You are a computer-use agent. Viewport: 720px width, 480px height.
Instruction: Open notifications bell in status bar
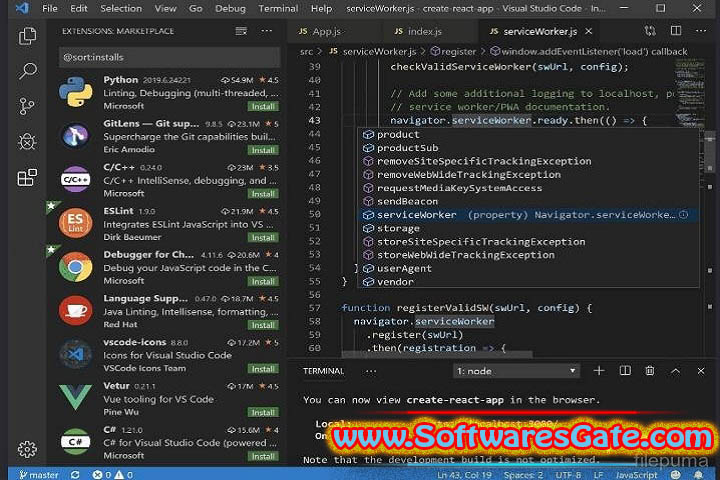point(698,474)
